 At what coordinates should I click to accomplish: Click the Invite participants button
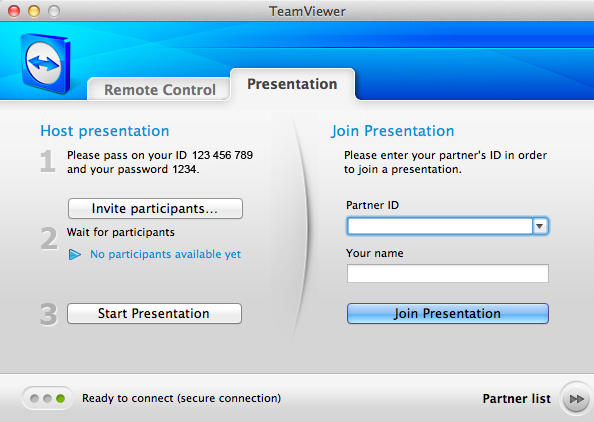(x=155, y=208)
